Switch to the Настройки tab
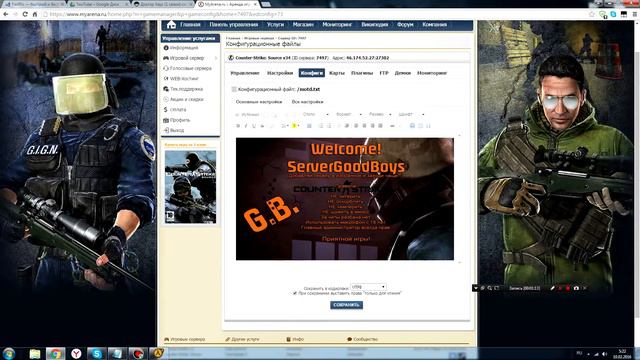 [x=280, y=73]
